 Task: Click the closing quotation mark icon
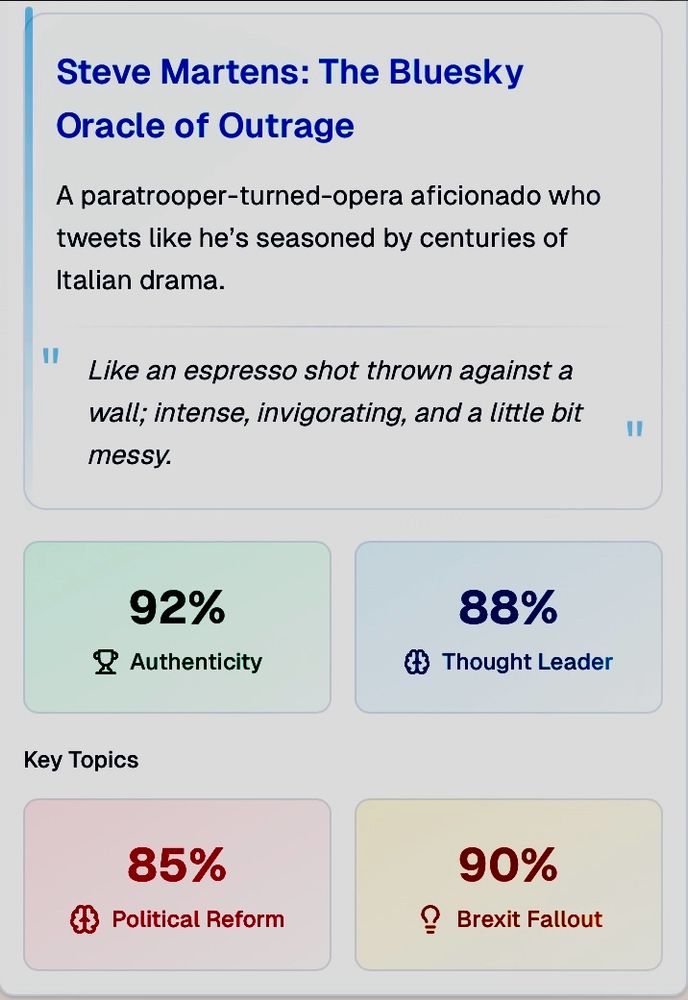click(634, 429)
